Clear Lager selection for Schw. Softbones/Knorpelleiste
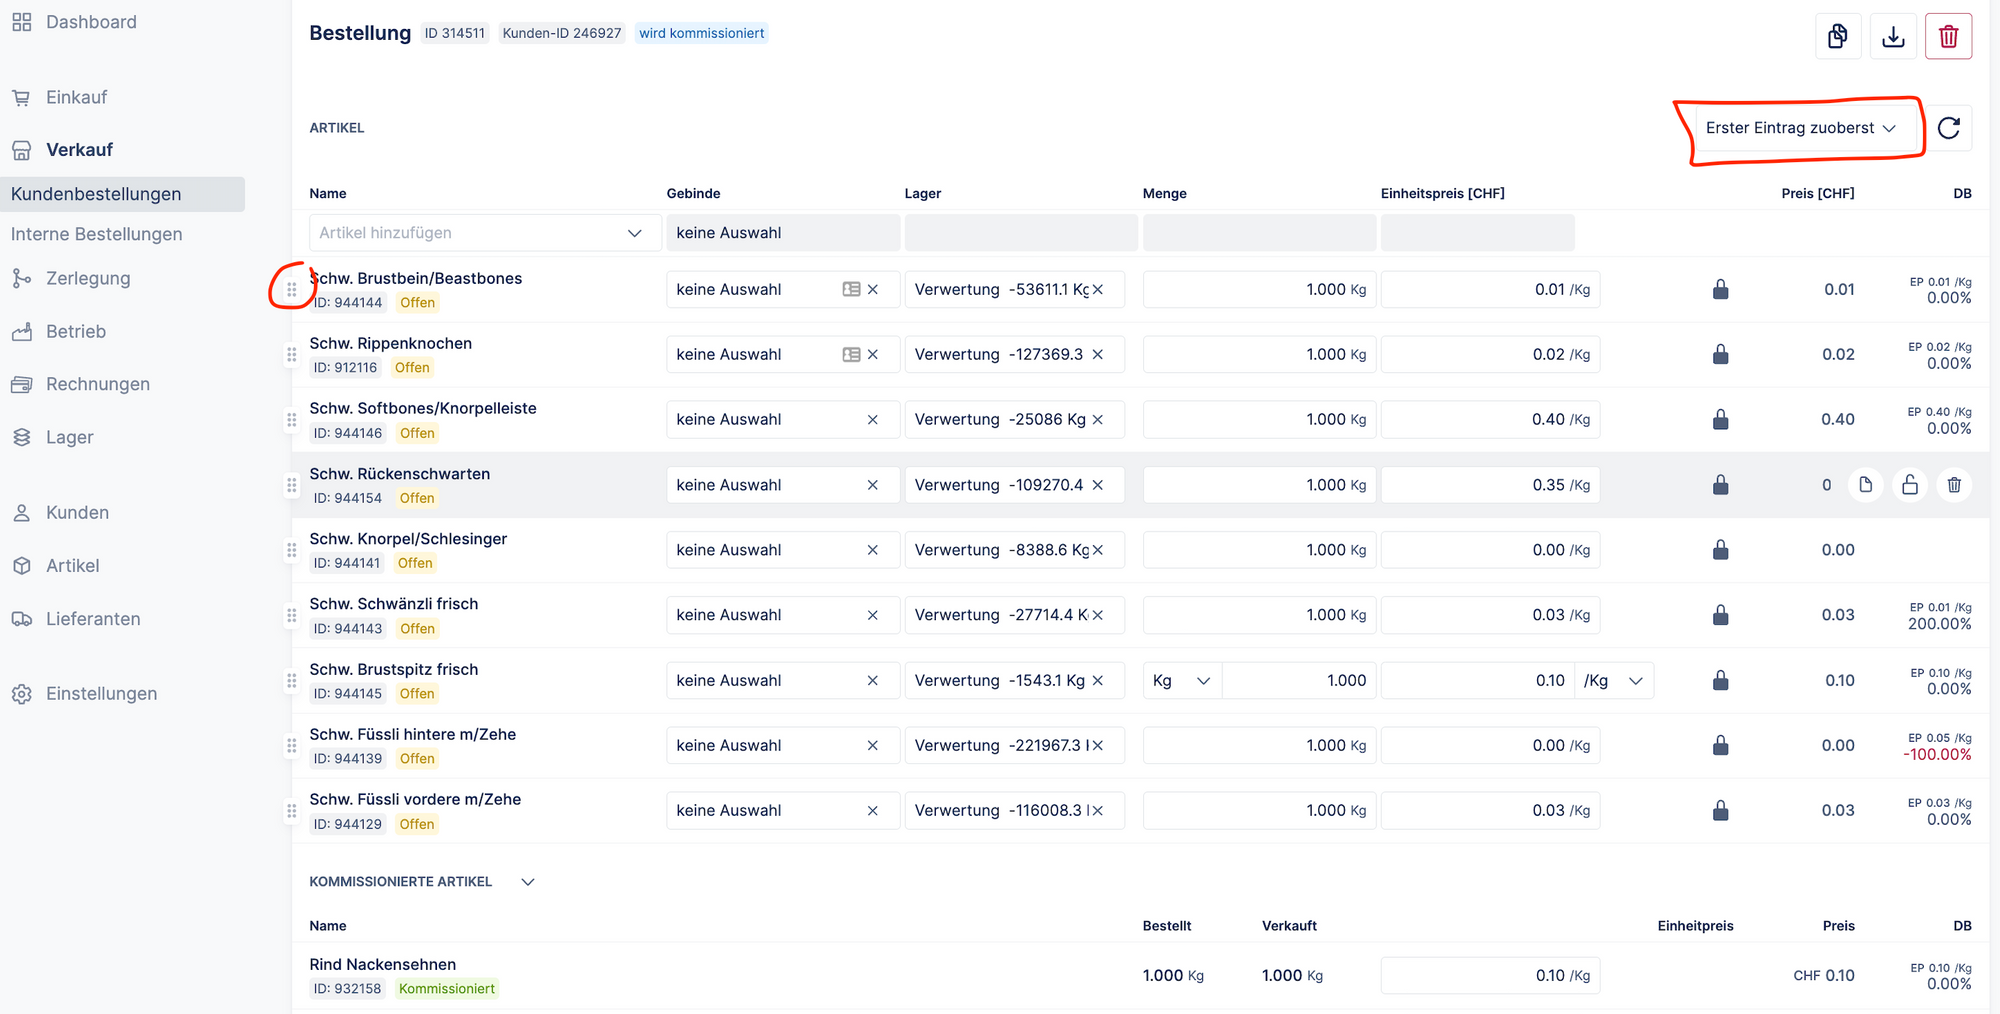This screenshot has height=1014, width=2000. pyautogui.click(x=1098, y=420)
